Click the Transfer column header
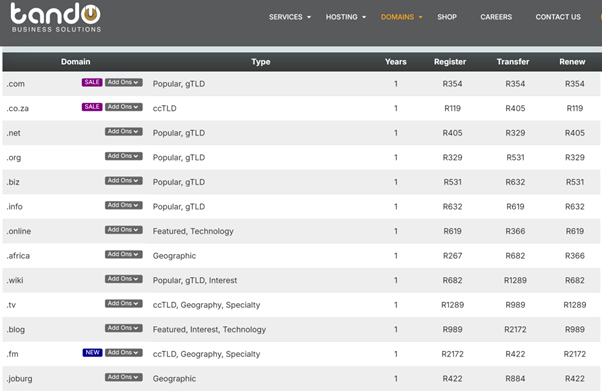 513,62
